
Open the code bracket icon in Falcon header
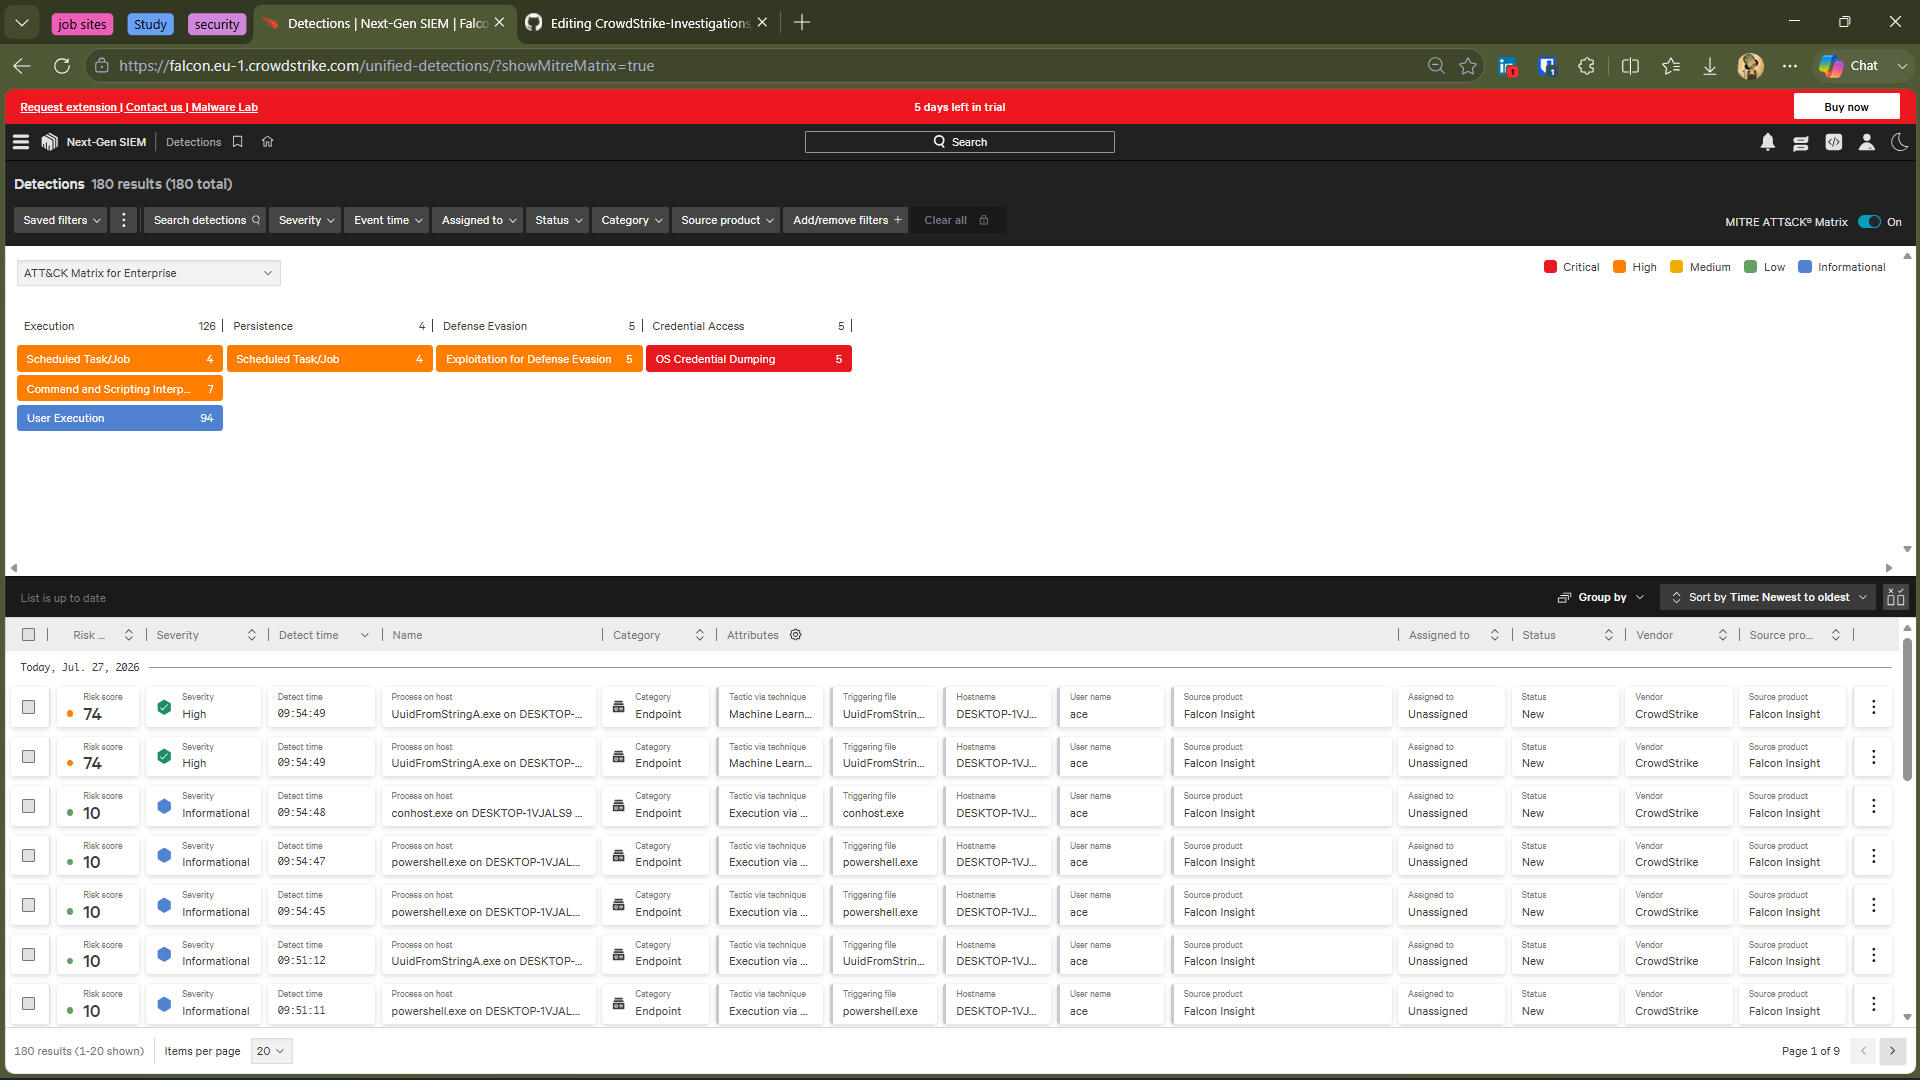coord(1834,142)
